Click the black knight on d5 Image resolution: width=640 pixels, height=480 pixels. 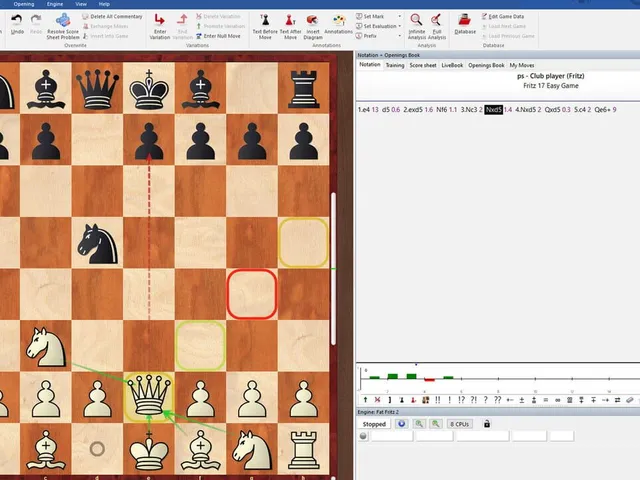click(98, 244)
